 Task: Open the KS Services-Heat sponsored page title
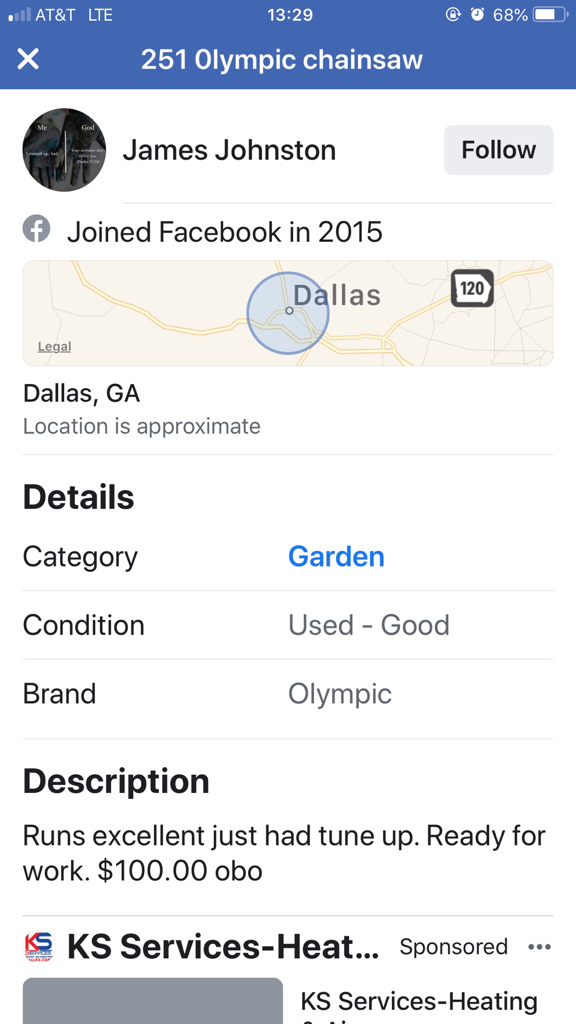223,947
